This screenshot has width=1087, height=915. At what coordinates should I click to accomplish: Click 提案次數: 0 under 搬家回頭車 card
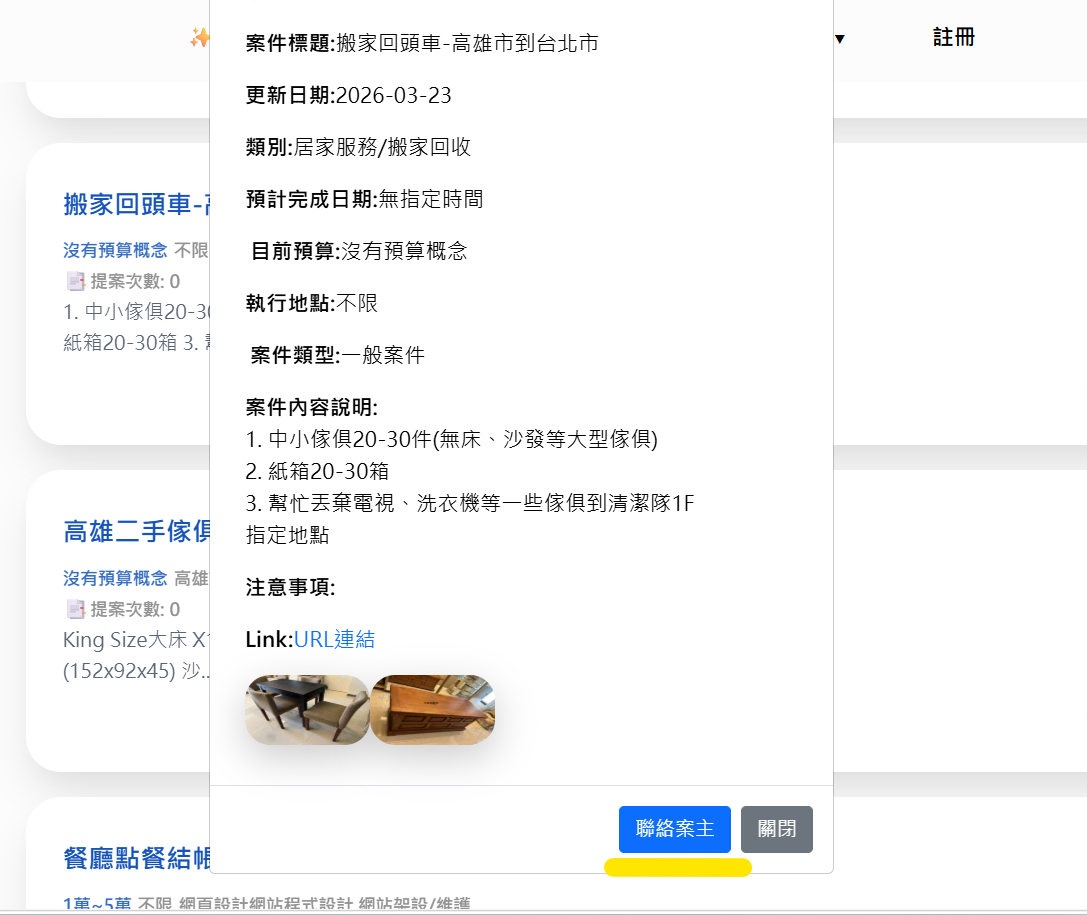135,281
